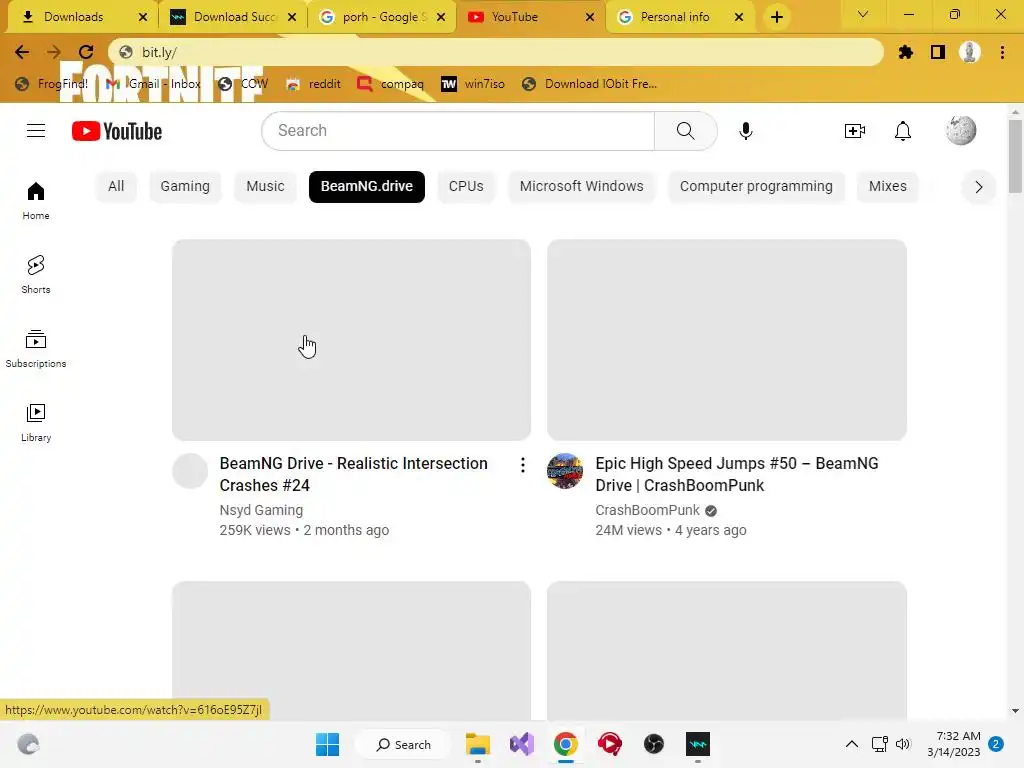Close the Downloads browser tab

(x=143, y=18)
